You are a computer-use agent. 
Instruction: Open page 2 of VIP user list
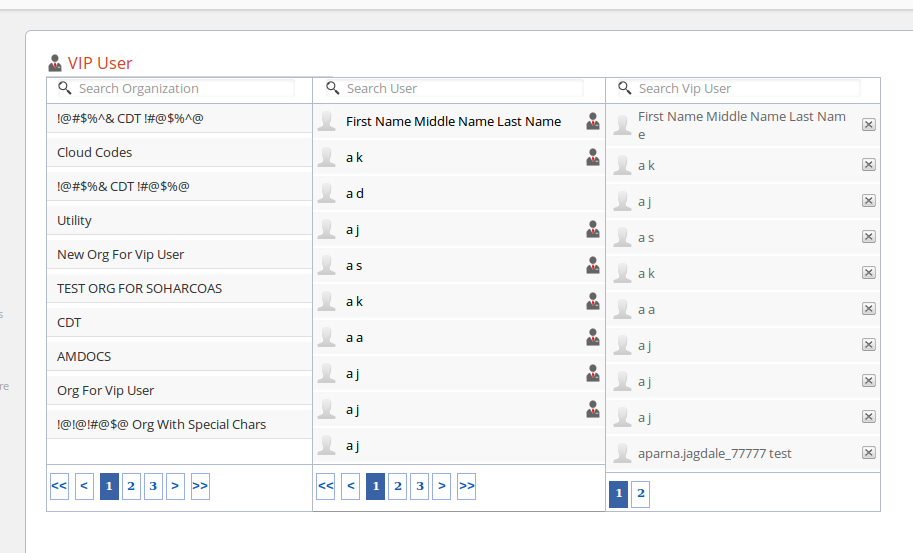tap(640, 493)
